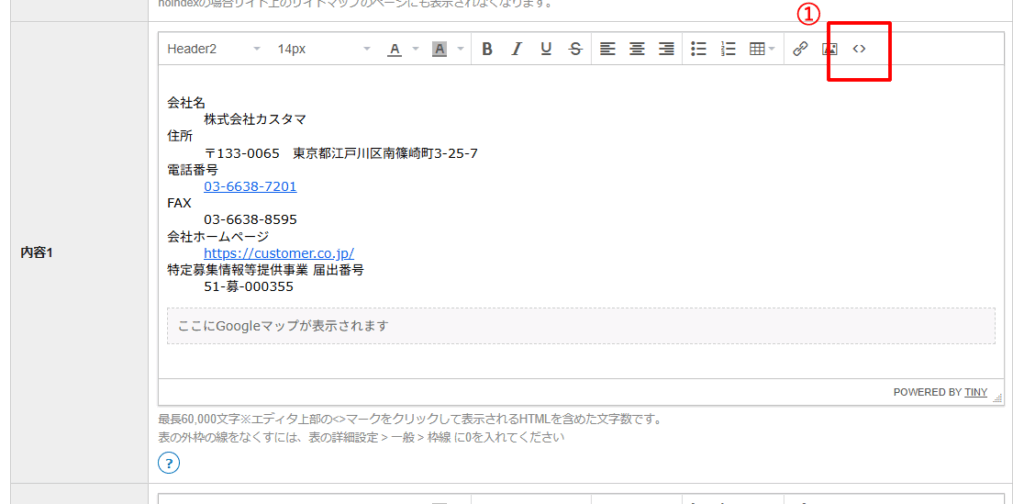Align text to the right
This screenshot has width=1024, height=504.
tap(666, 49)
